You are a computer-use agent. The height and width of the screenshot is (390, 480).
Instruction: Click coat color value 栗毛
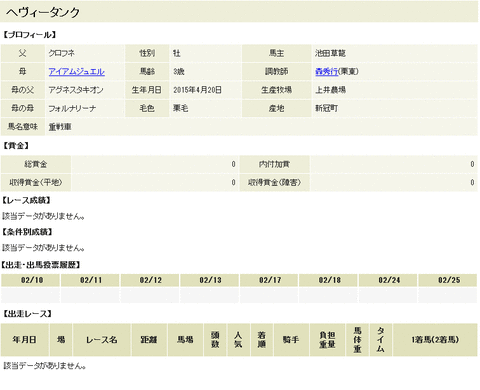180,108
